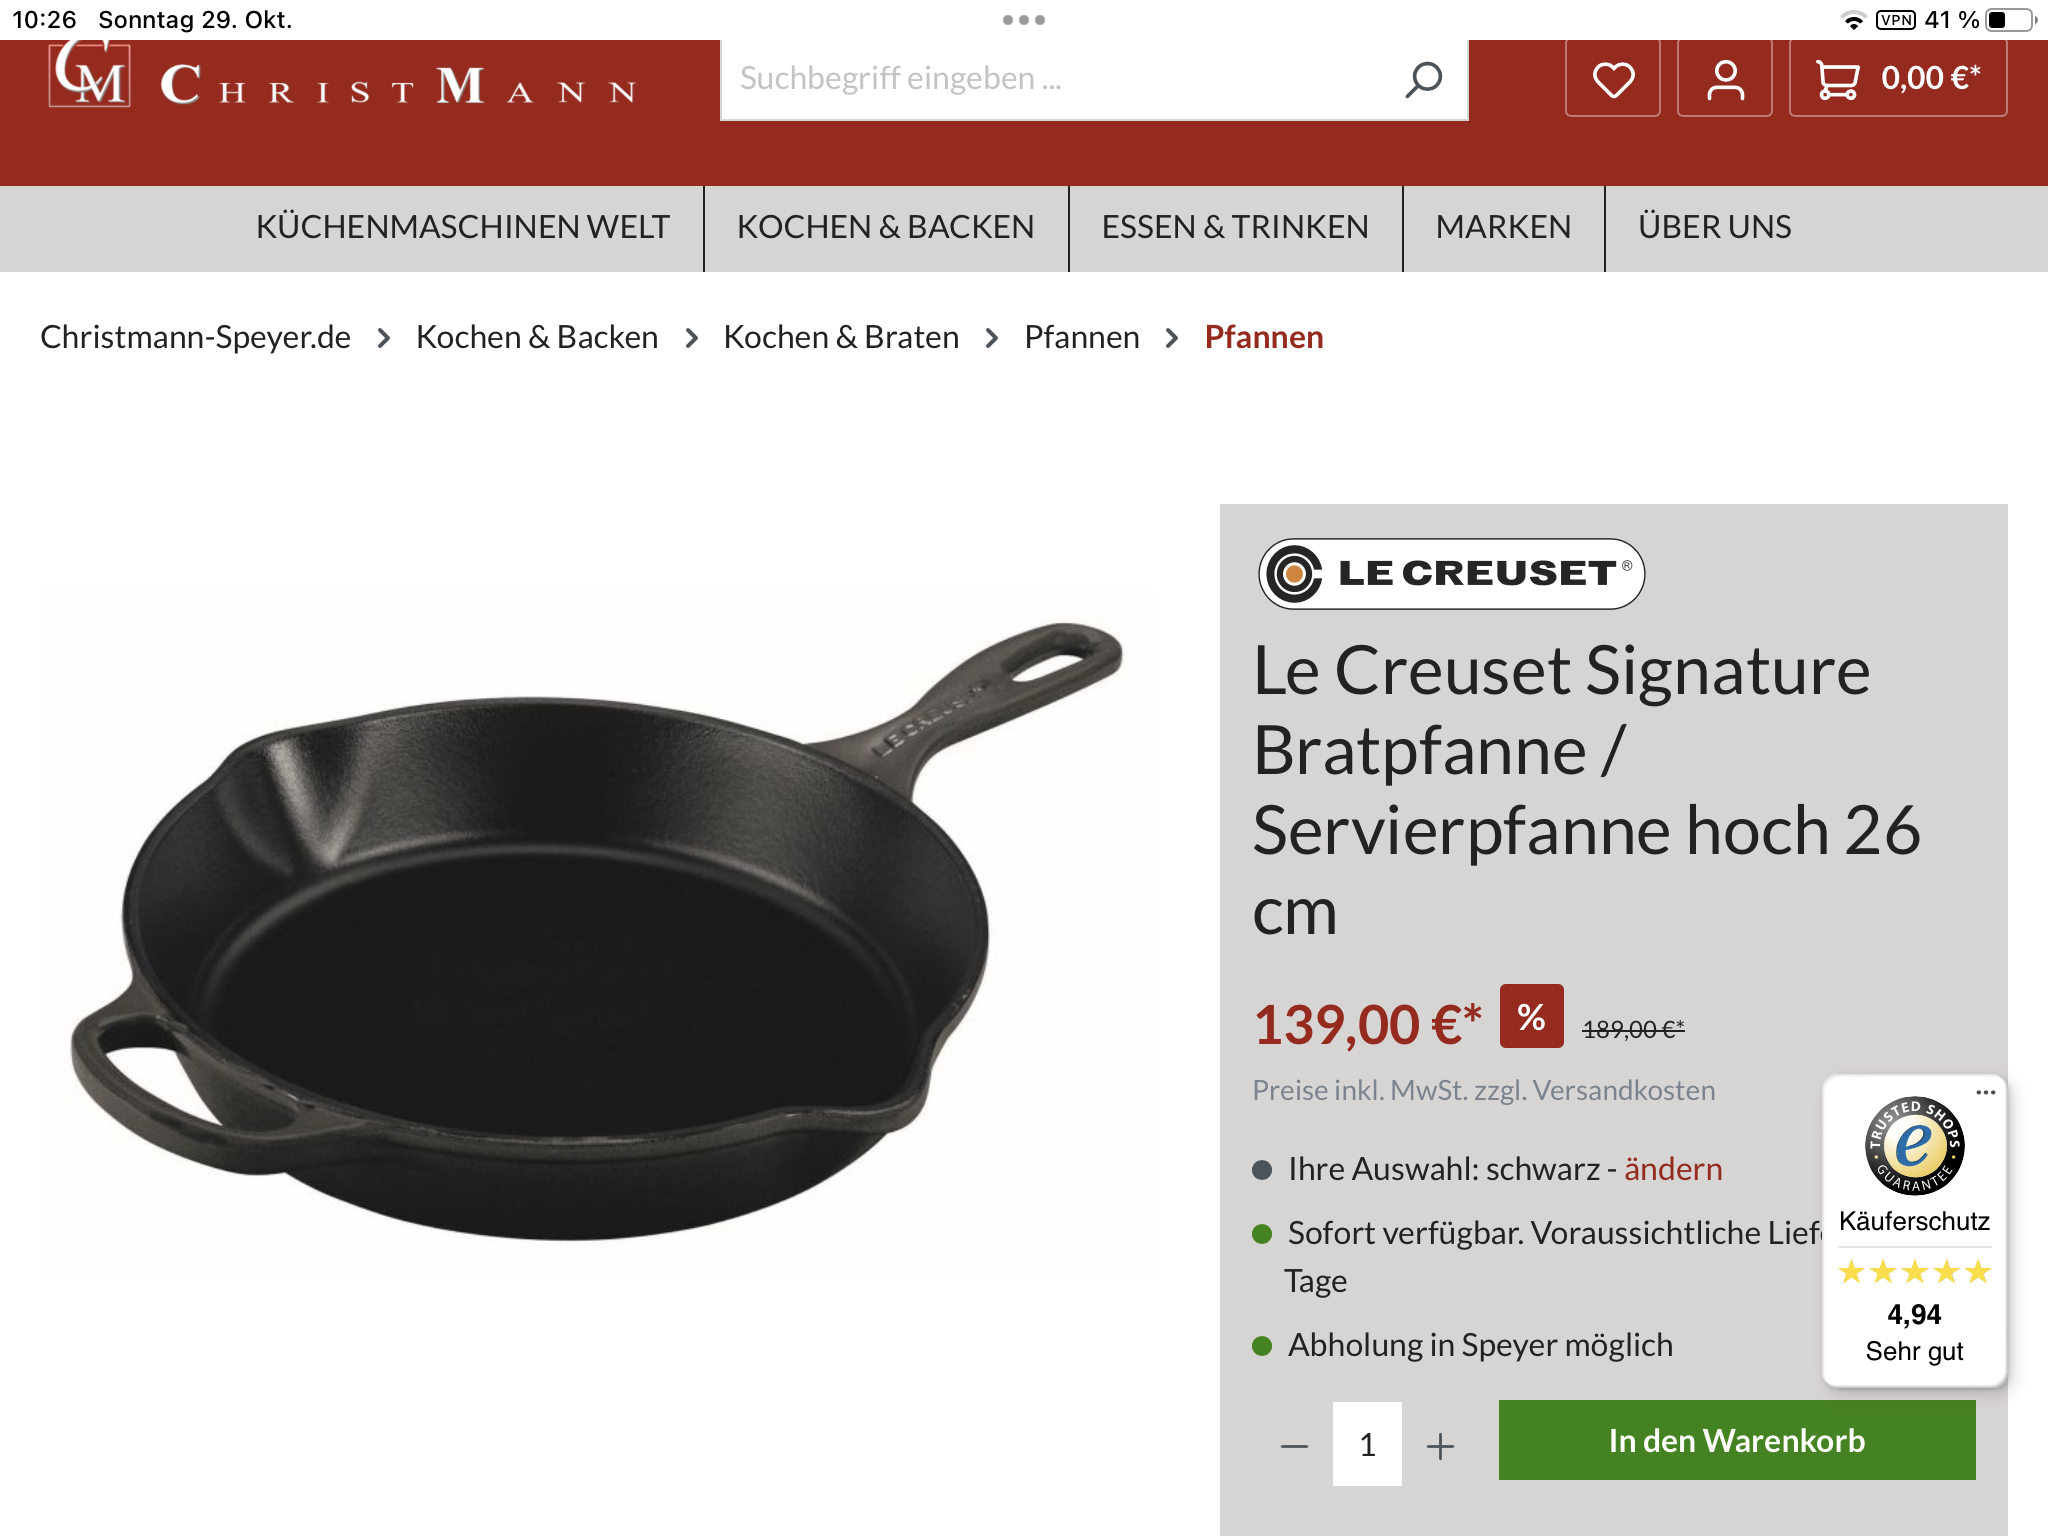The image size is (2048, 1536).
Task: Open the shopping cart showing 0,00 €
Action: tap(1897, 79)
